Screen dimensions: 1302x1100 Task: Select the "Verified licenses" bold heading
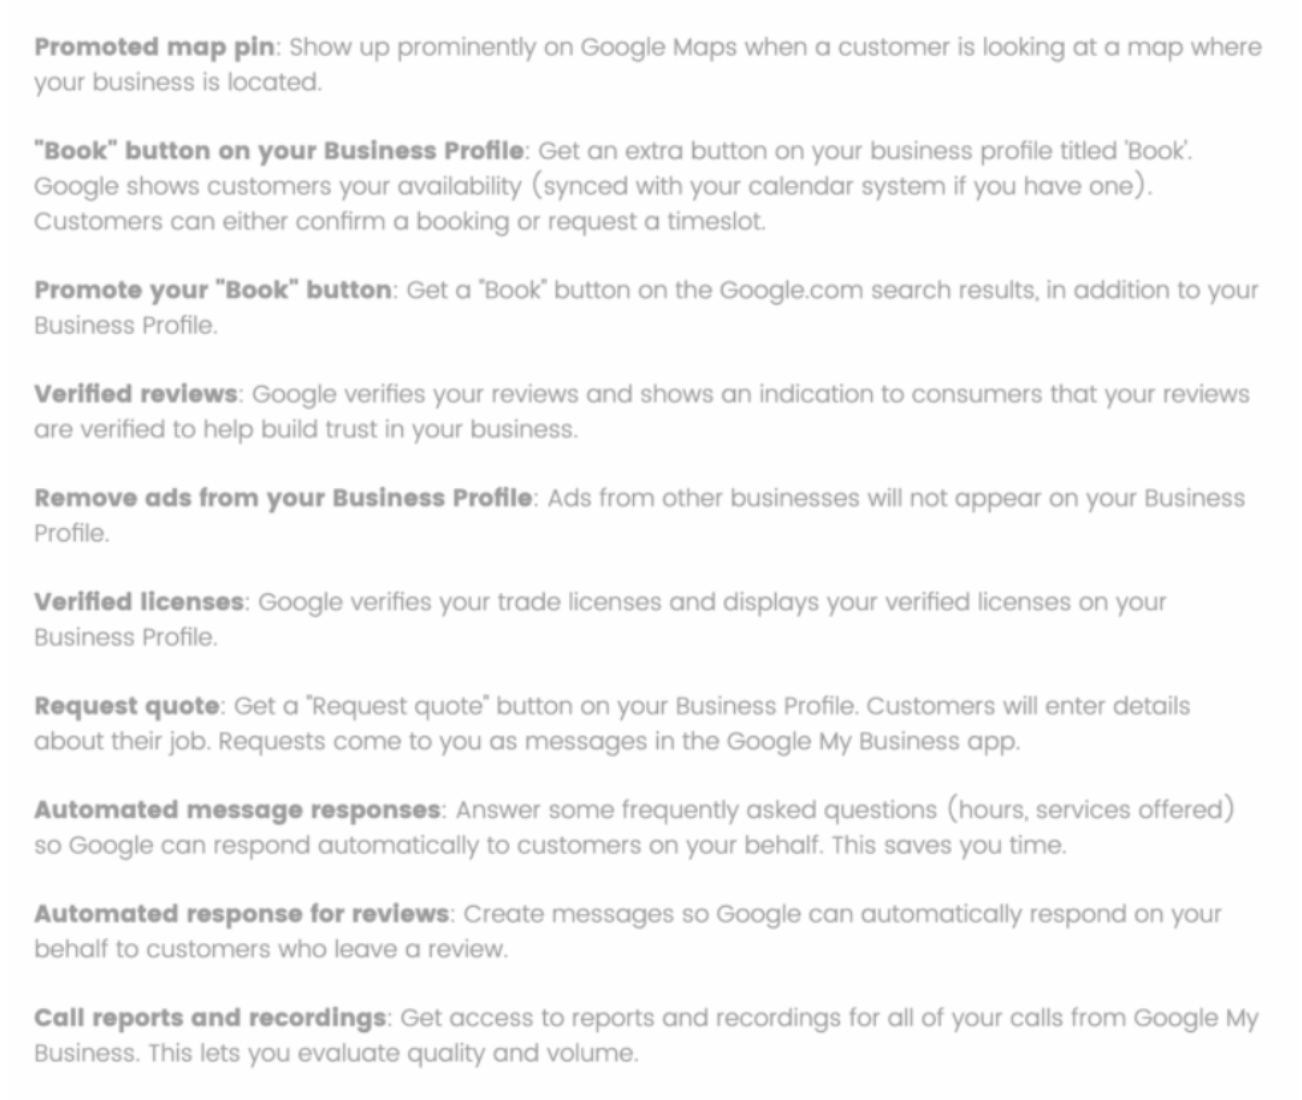(139, 602)
